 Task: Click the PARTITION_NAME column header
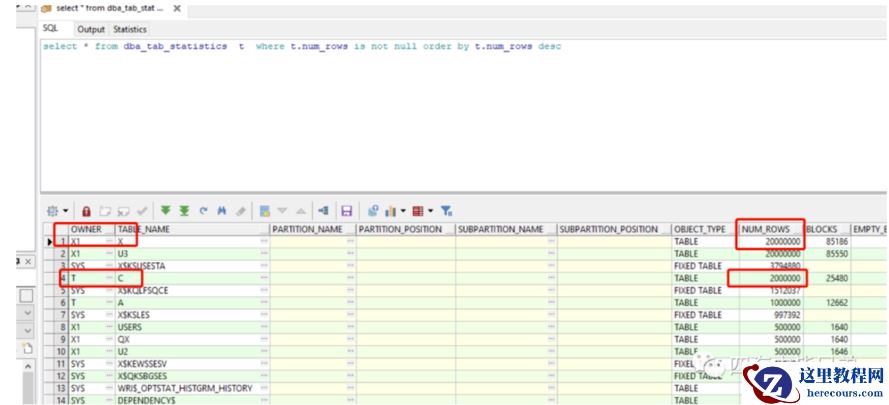(313, 229)
